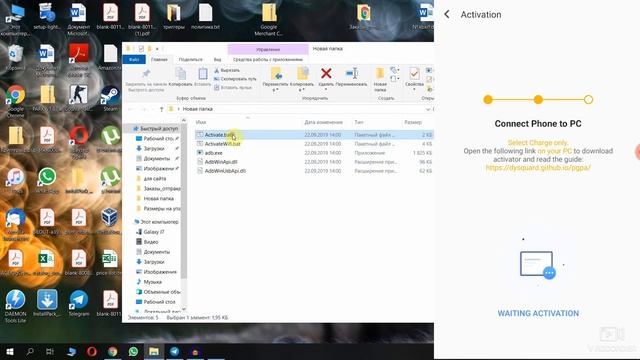Click the purple Manage contextual tab
This screenshot has height=360, width=640.
(268, 49)
